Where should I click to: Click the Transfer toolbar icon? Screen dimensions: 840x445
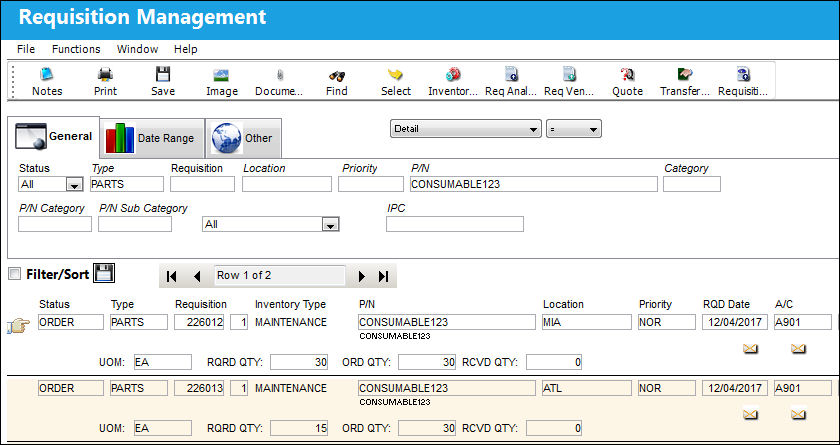[x=685, y=81]
